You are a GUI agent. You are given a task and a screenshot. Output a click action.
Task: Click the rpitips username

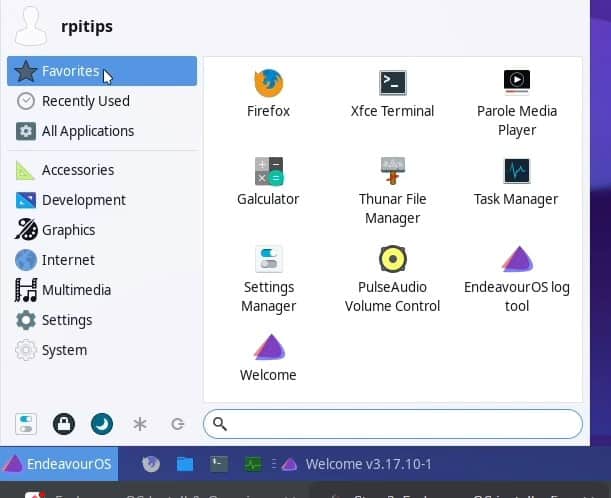point(87,26)
